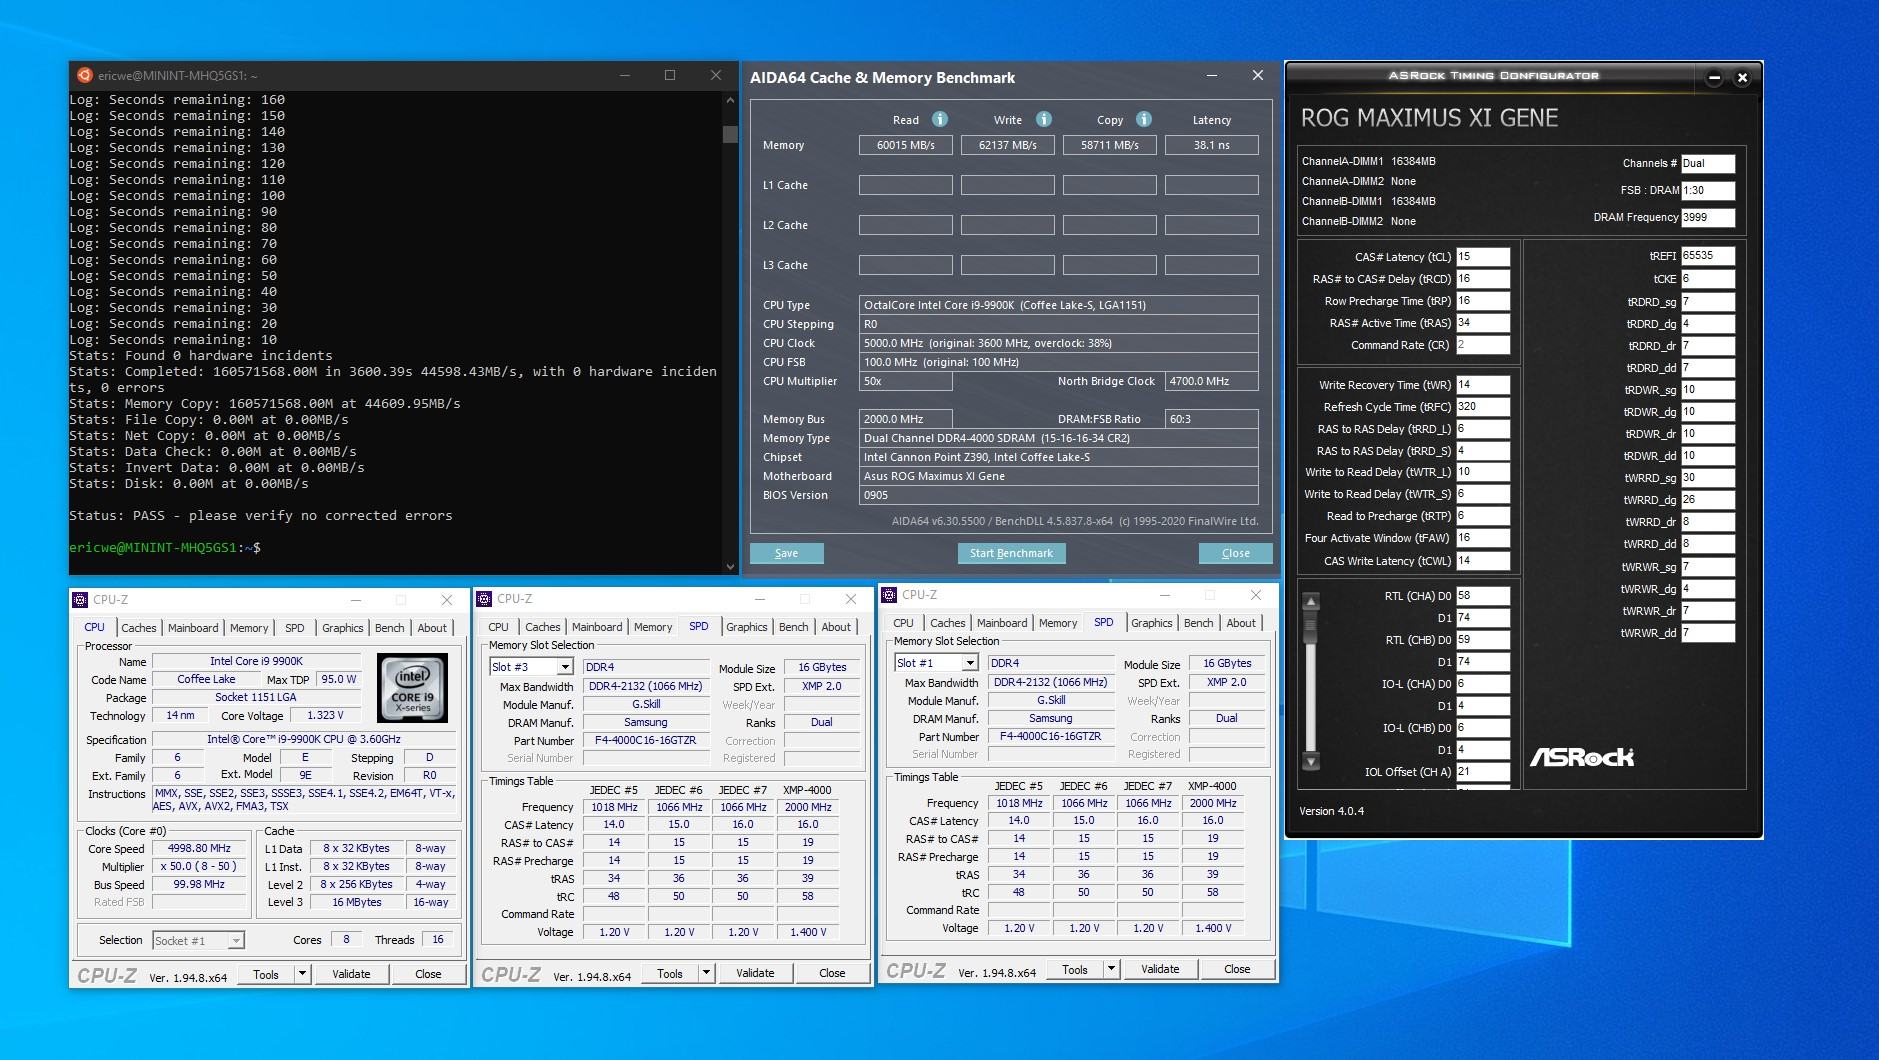The width and height of the screenshot is (1879, 1060).
Task: Select the Graphics tab in rightmost CPU-Z window
Action: click(1151, 623)
